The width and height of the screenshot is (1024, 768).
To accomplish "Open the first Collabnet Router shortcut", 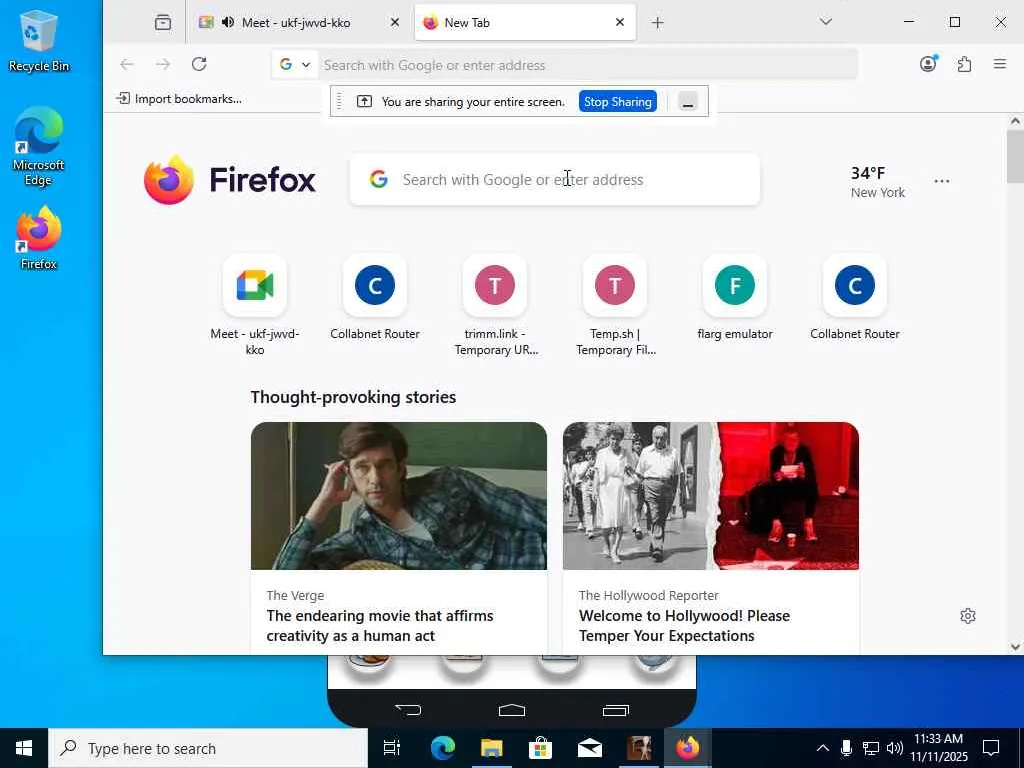I will pos(375,298).
